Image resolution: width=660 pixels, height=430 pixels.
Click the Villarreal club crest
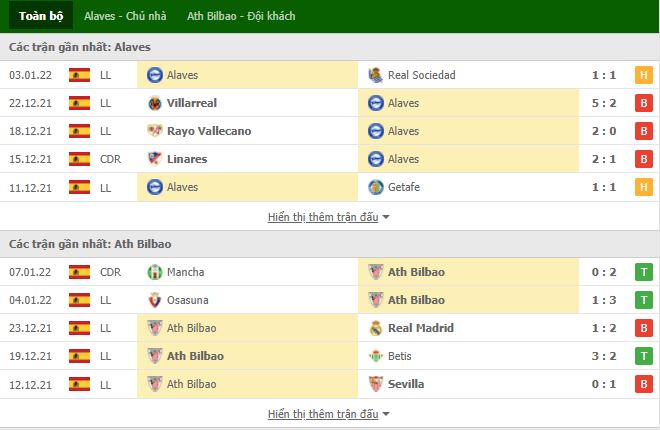point(154,103)
